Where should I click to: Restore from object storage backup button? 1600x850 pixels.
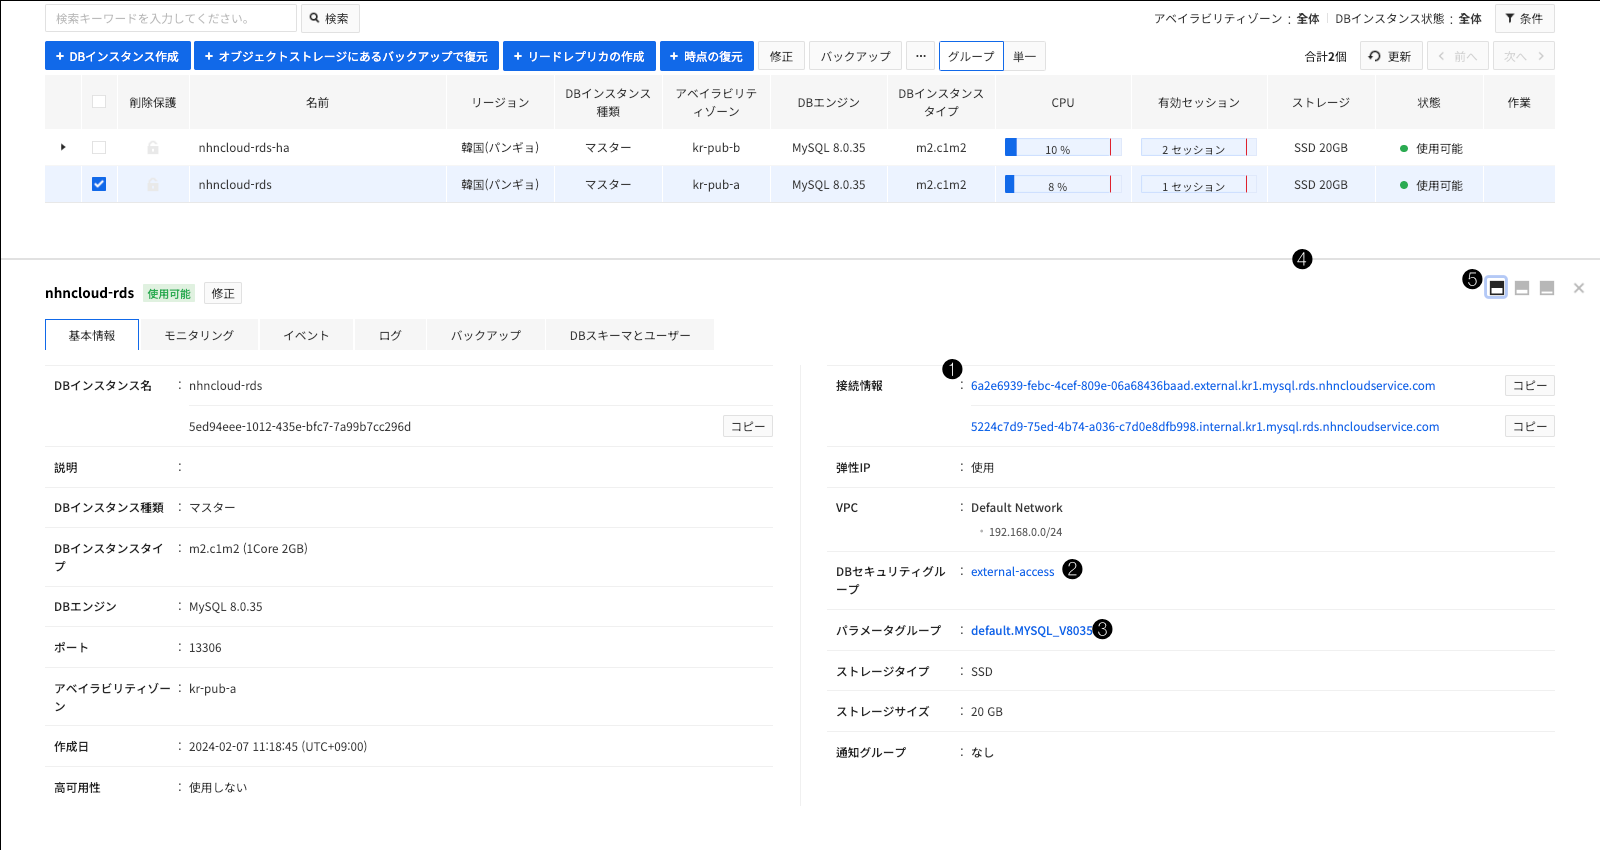(346, 56)
